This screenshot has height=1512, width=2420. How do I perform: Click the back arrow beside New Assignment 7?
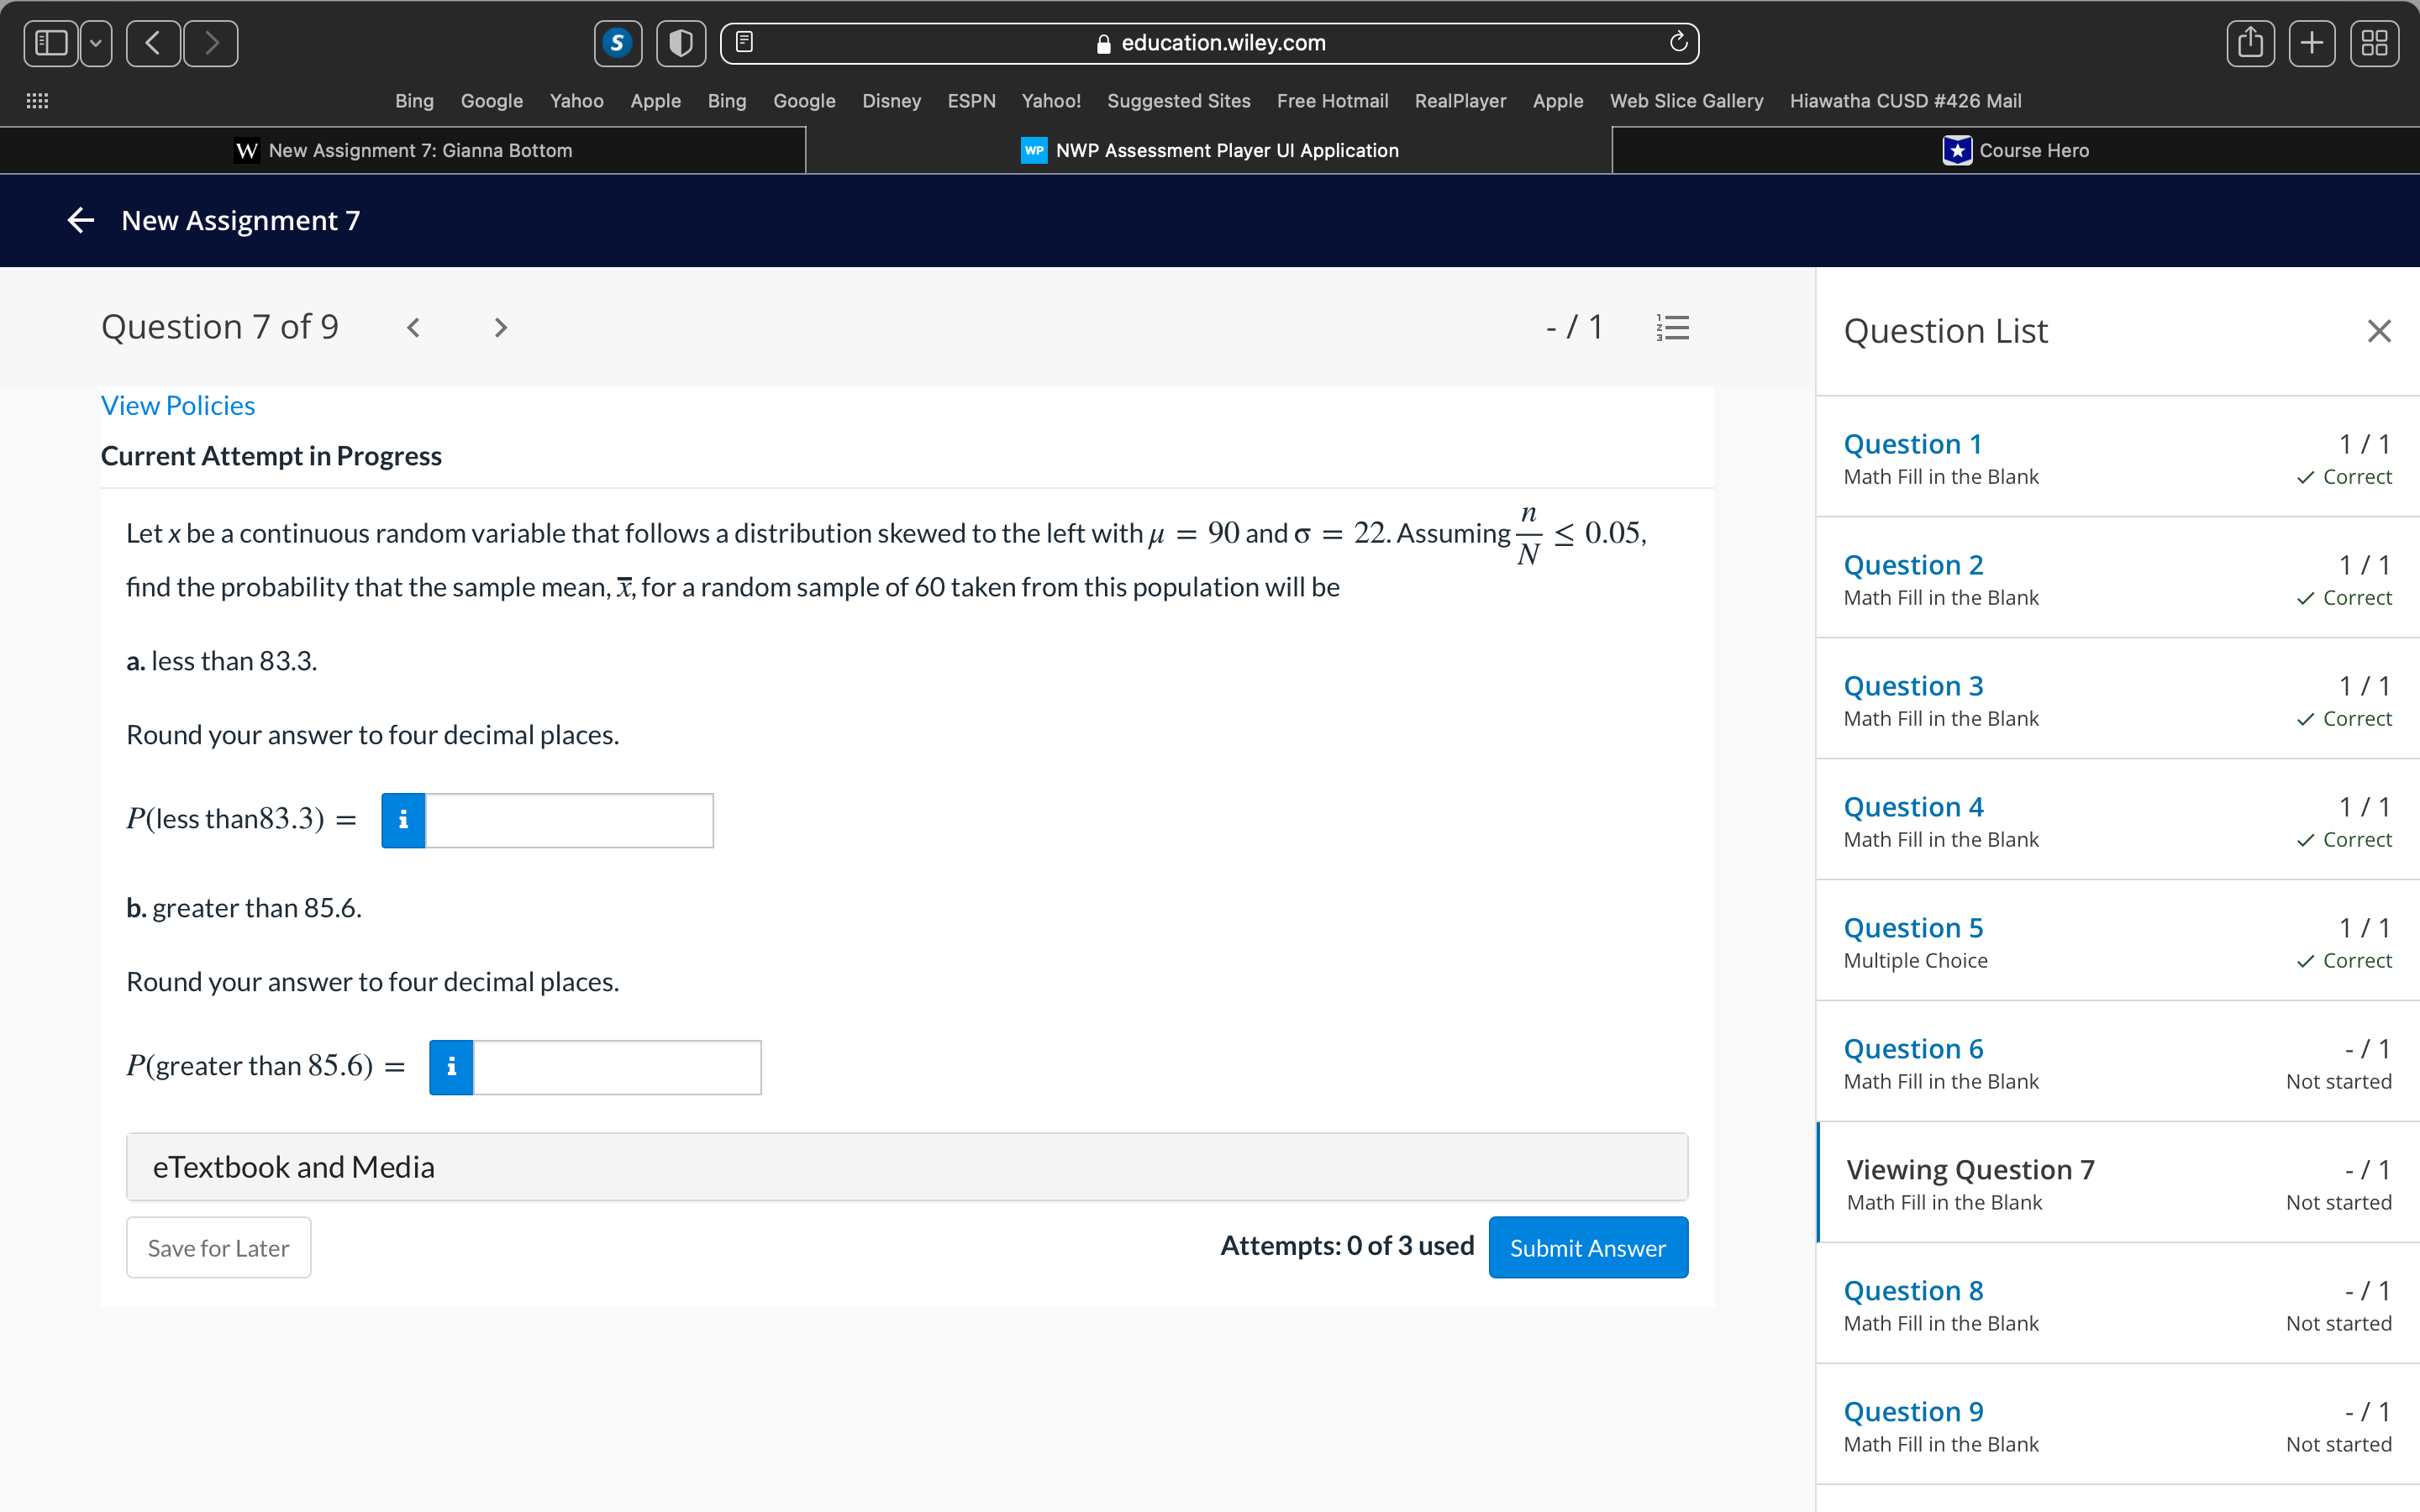(79, 220)
